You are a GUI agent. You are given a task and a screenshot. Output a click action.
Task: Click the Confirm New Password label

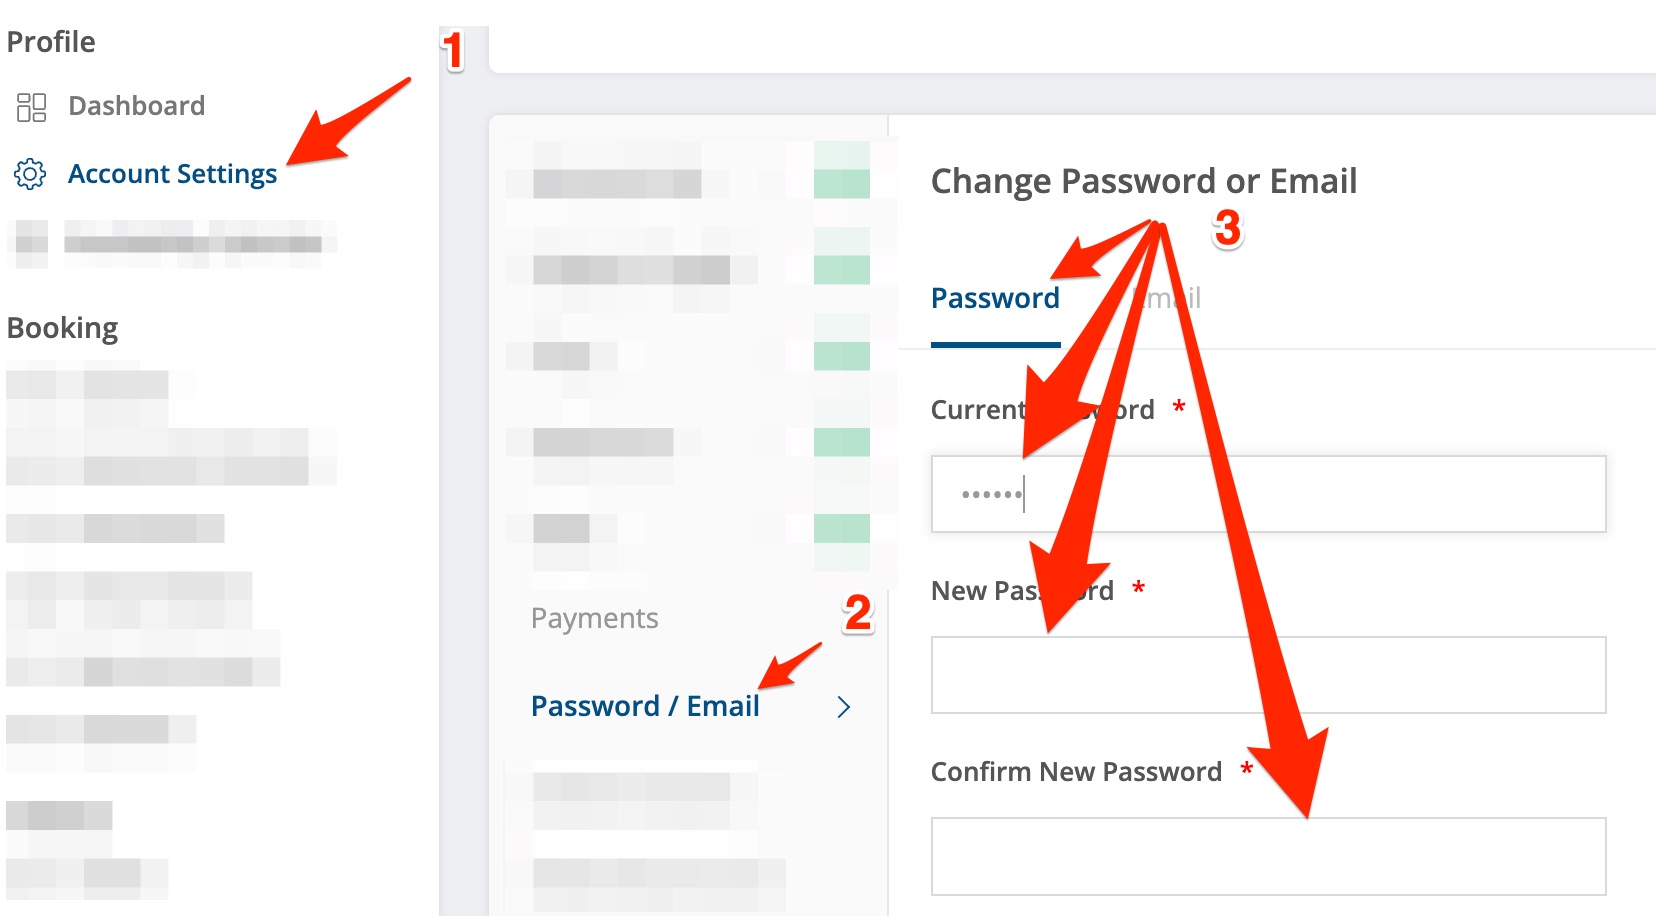(x=1076, y=772)
